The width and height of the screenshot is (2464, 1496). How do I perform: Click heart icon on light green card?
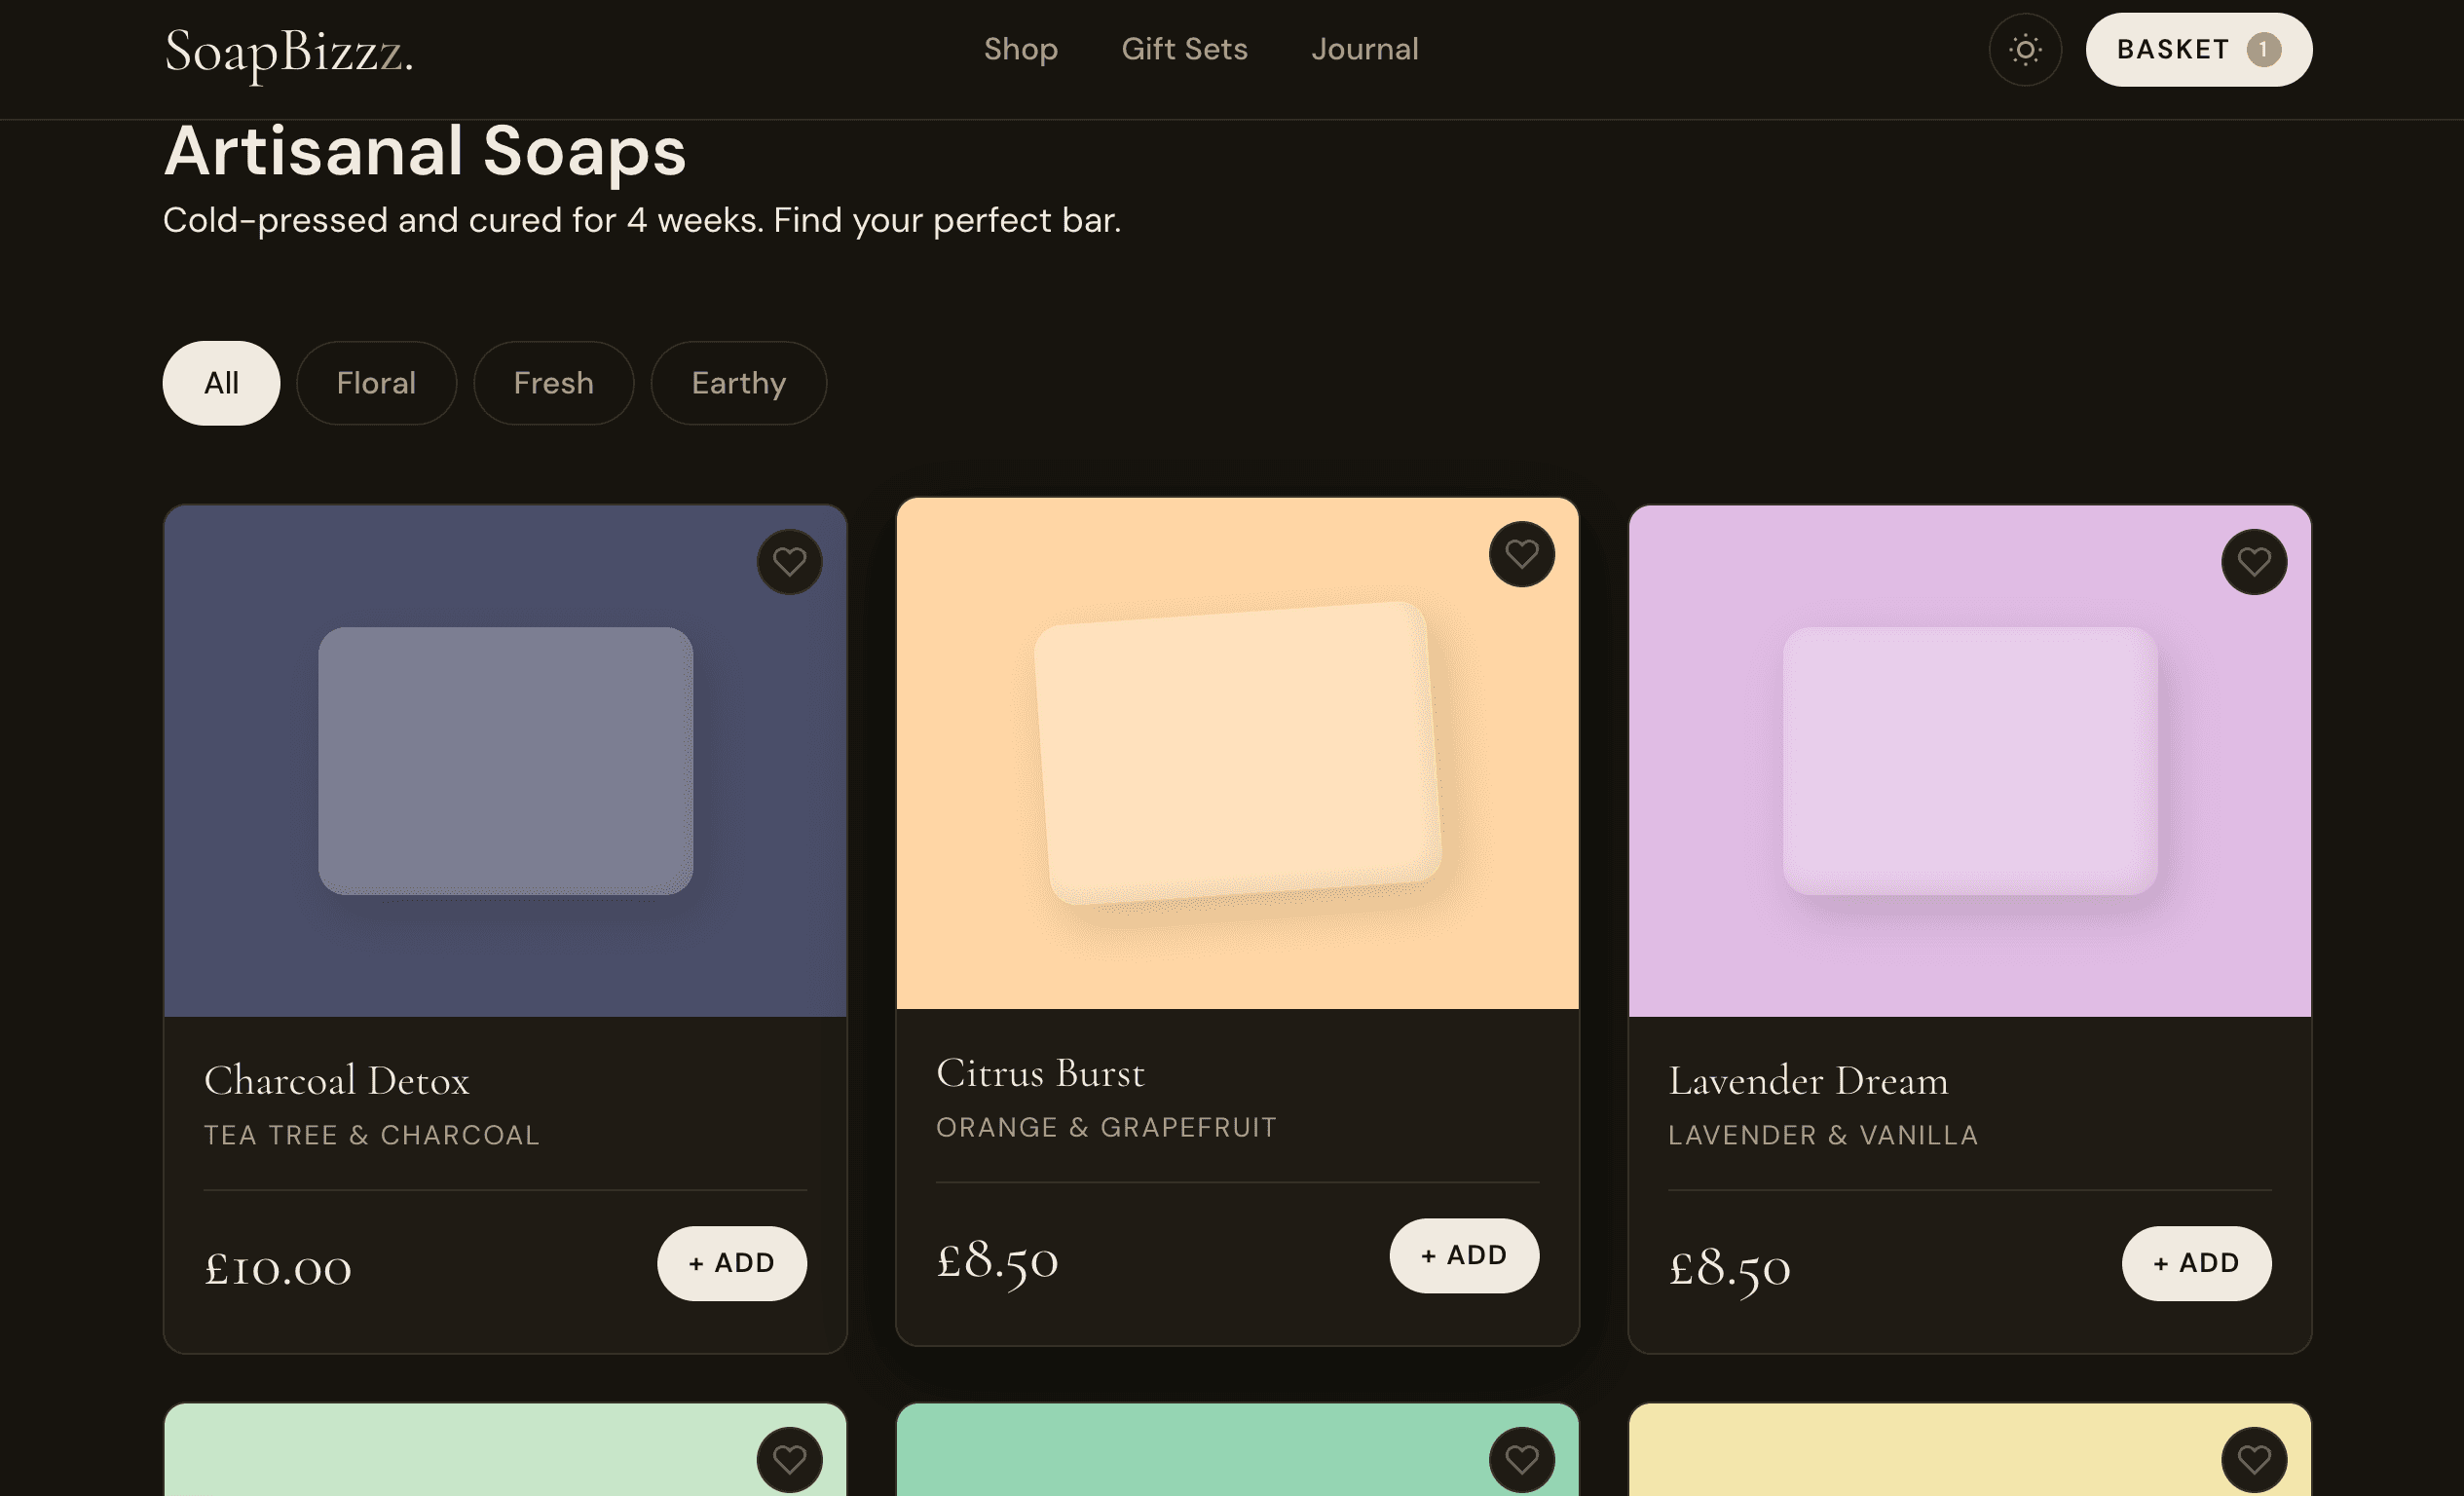pos(789,1460)
